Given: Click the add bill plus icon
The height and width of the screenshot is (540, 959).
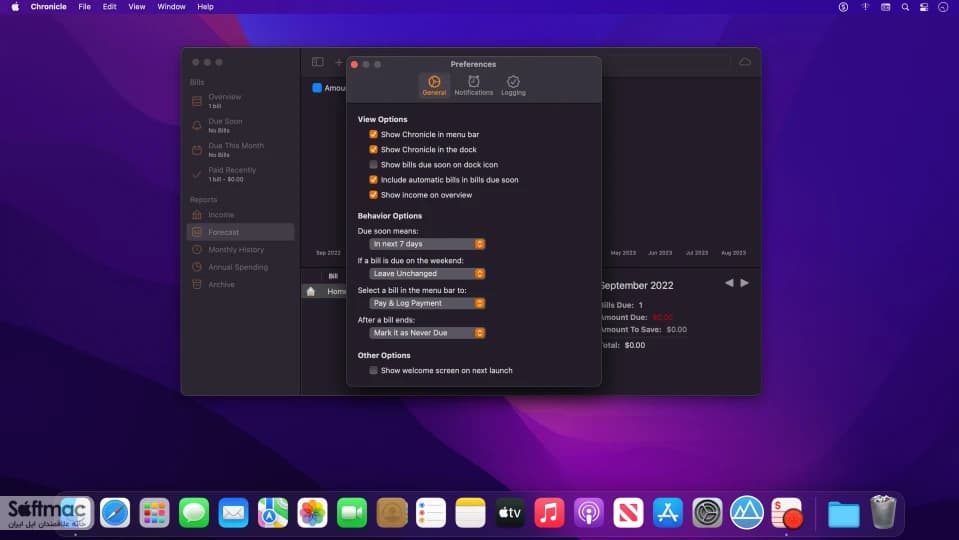Looking at the screenshot, I should [x=338, y=62].
